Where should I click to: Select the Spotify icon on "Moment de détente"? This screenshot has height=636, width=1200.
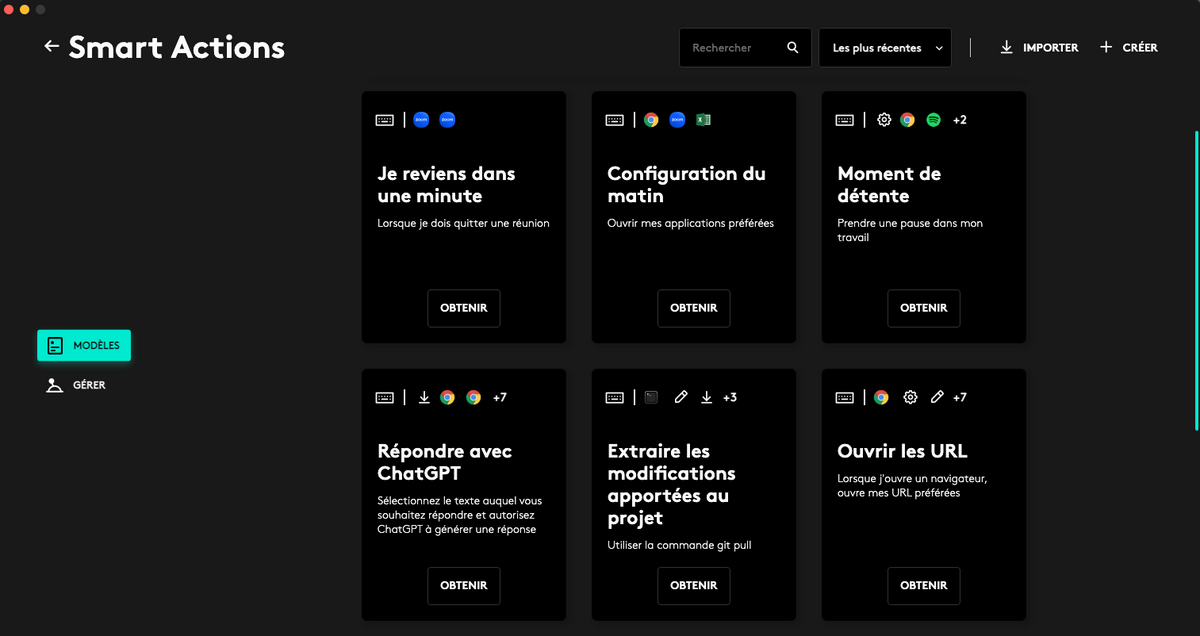[x=933, y=119]
